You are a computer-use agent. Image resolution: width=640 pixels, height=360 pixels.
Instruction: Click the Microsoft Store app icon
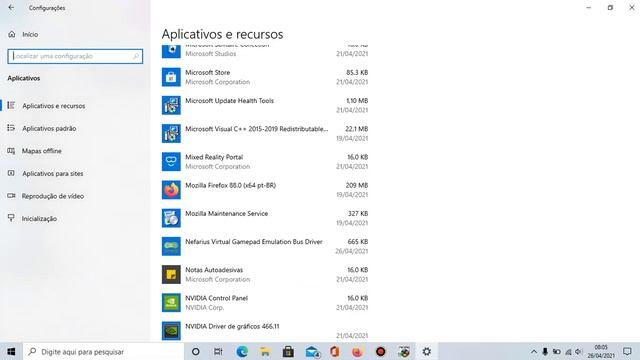[171, 77]
